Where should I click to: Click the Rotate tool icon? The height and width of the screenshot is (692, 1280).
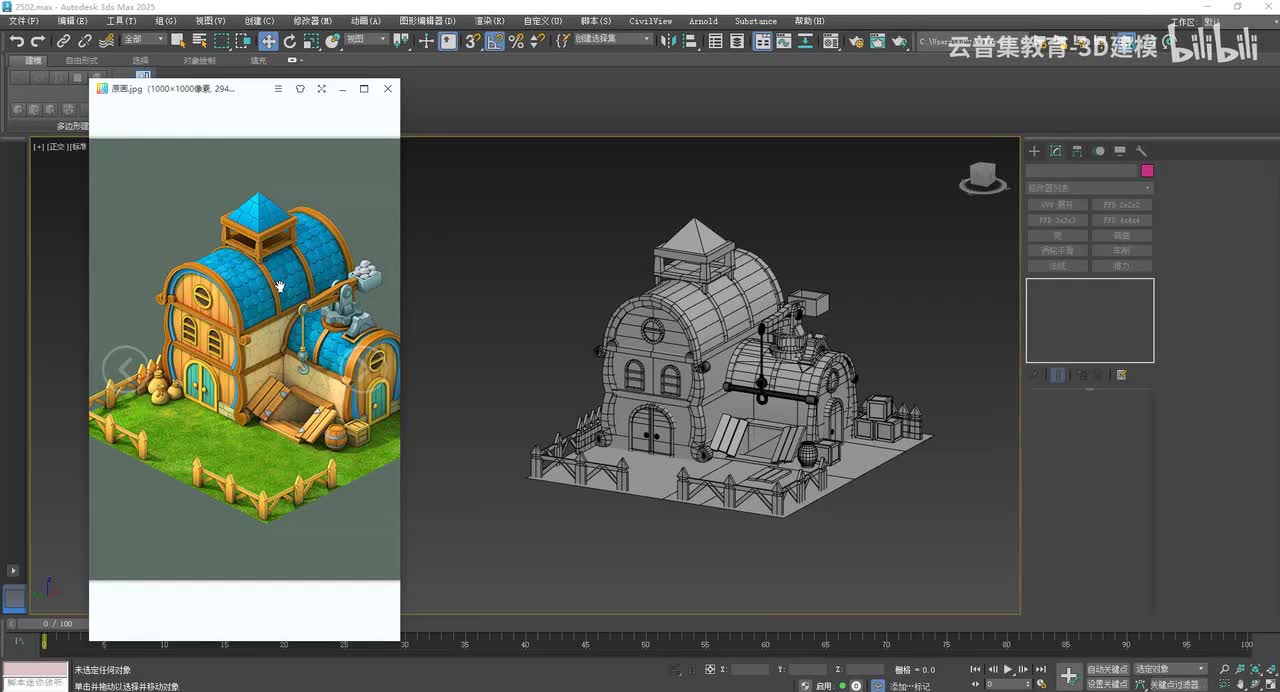[x=290, y=41]
